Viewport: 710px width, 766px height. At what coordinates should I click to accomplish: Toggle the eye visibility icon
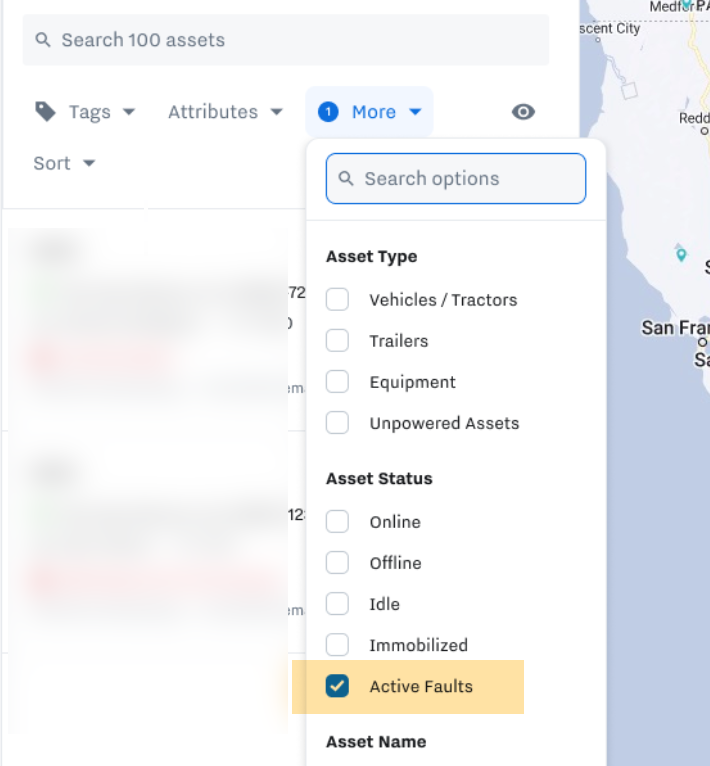(523, 112)
